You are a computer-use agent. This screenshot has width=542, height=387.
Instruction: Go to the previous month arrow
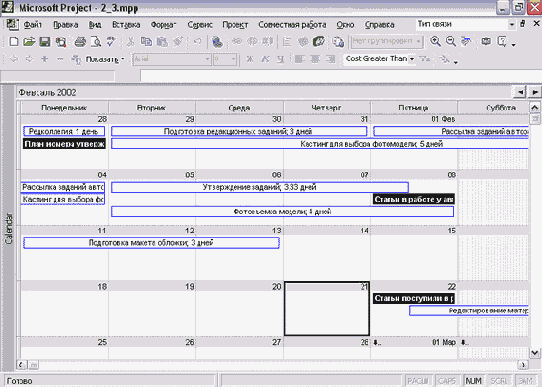coord(520,92)
